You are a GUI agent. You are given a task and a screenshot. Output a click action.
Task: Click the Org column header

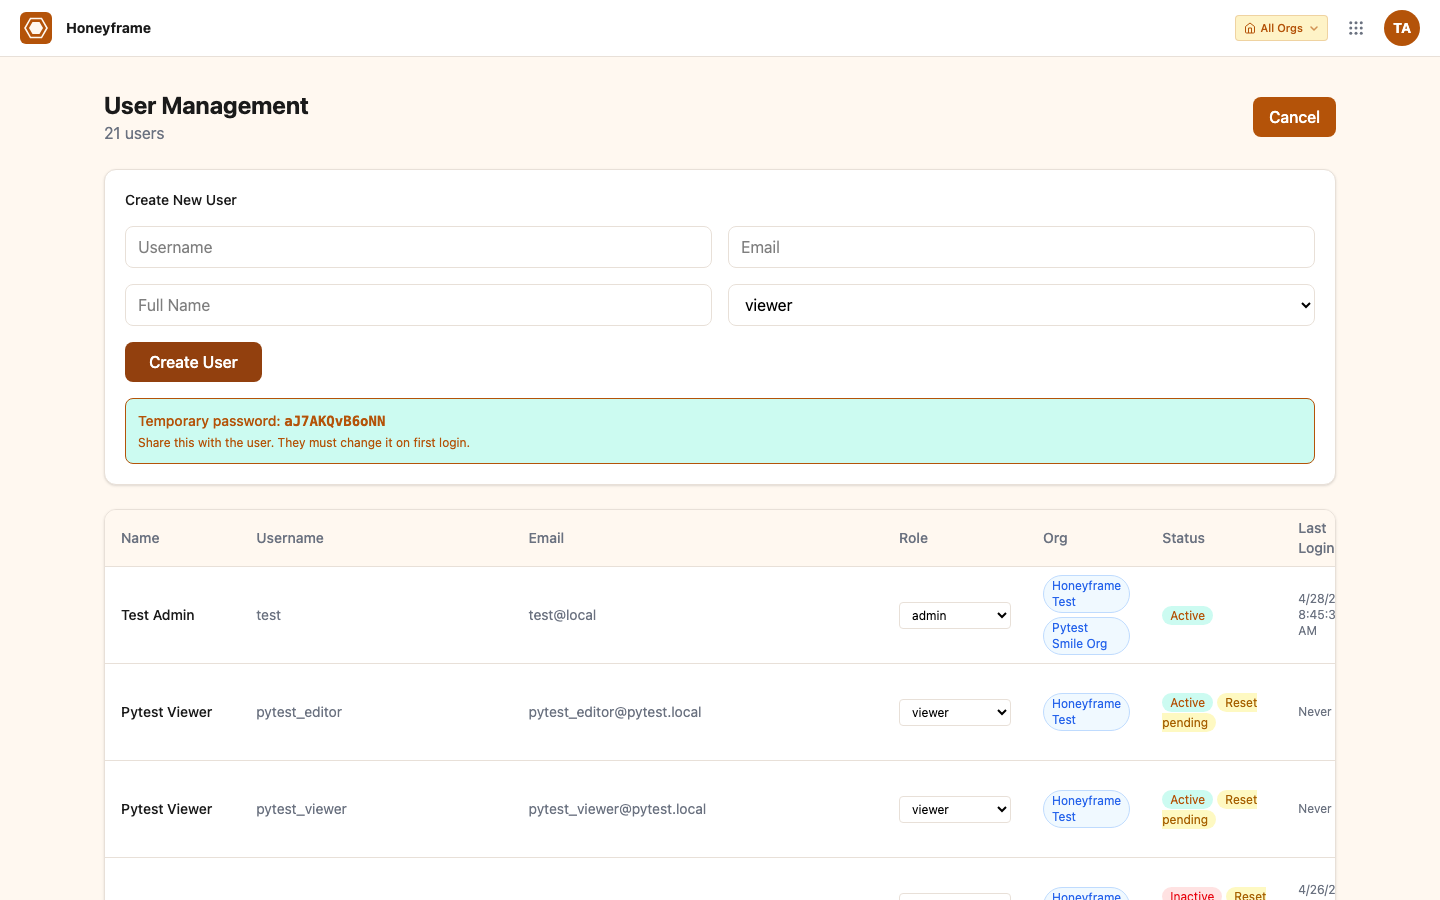(x=1055, y=538)
